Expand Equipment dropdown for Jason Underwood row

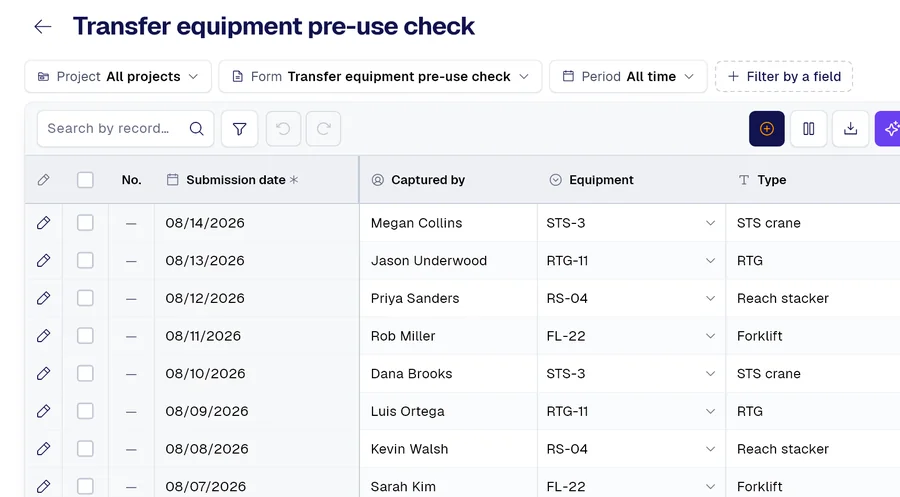click(x=710, y=261)
